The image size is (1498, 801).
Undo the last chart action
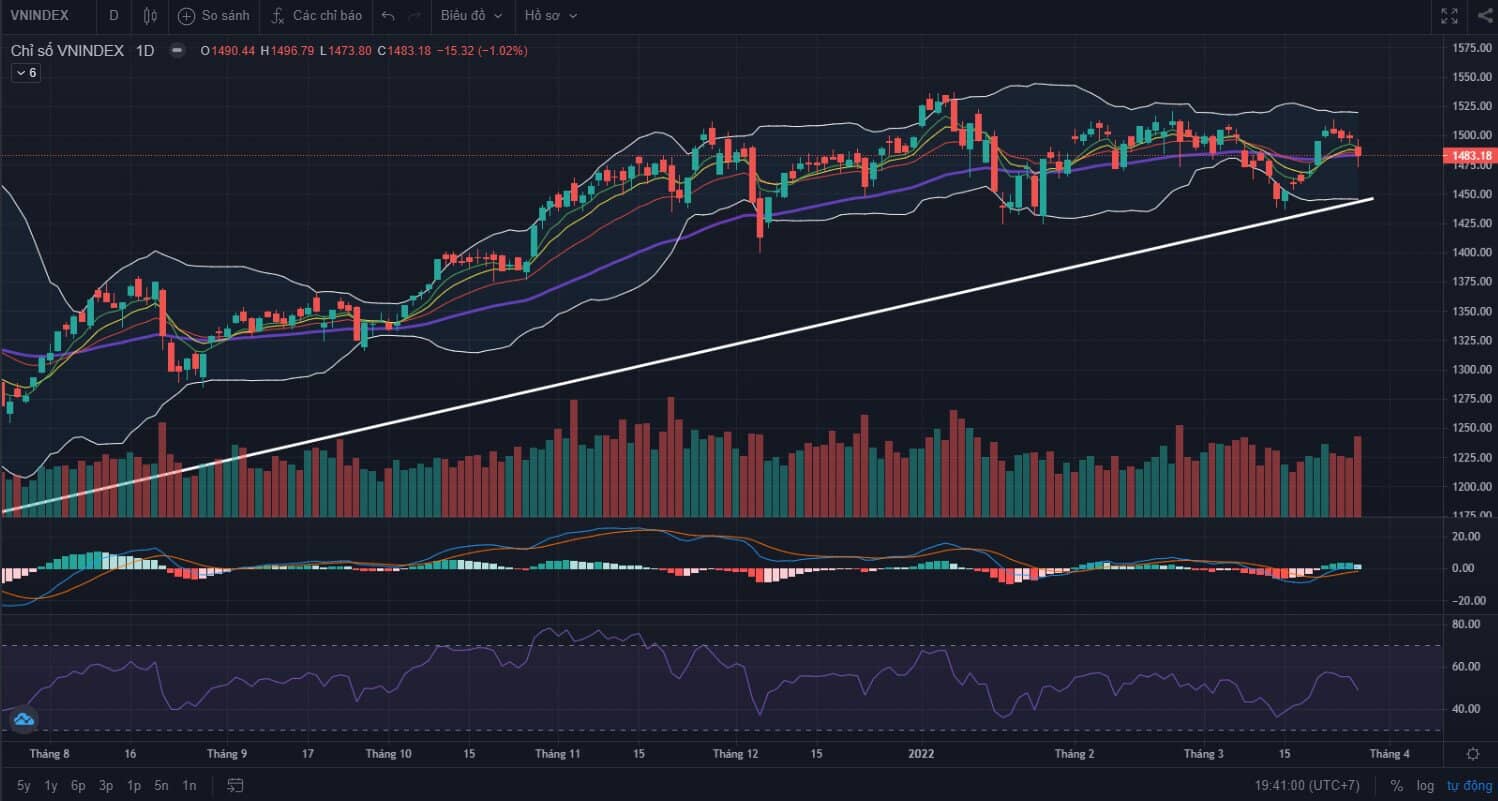pyautogui.click(x=388, y=16)
